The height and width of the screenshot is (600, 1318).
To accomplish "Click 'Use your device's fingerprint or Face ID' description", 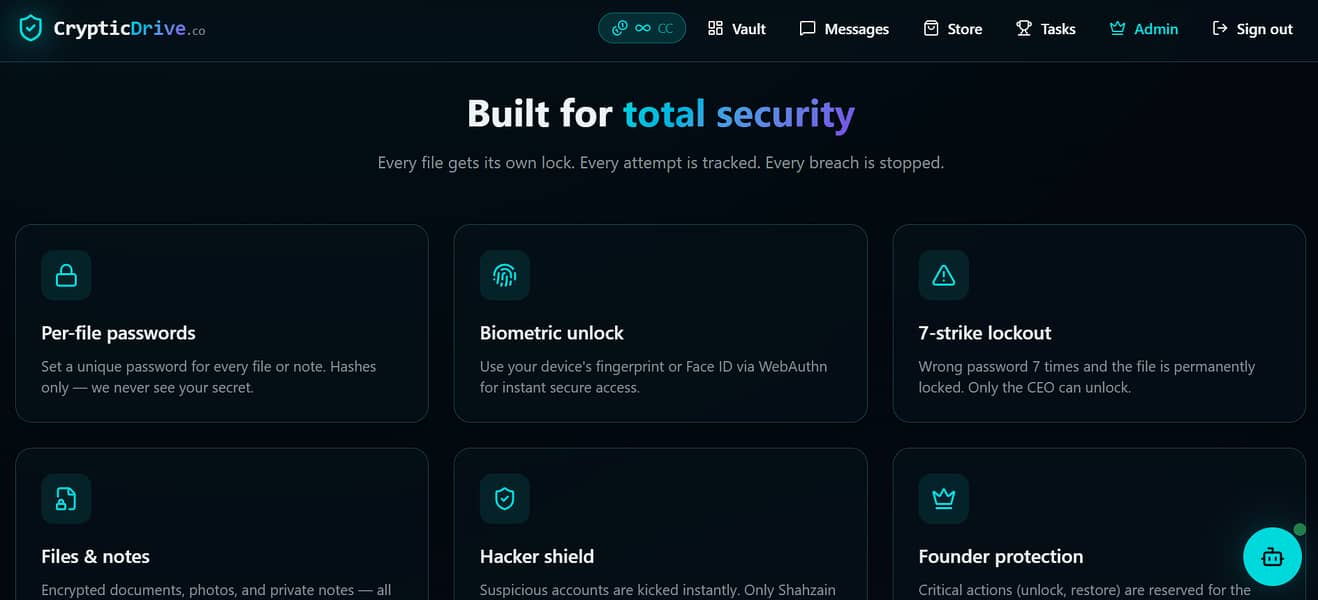I will tap(654, 377).
